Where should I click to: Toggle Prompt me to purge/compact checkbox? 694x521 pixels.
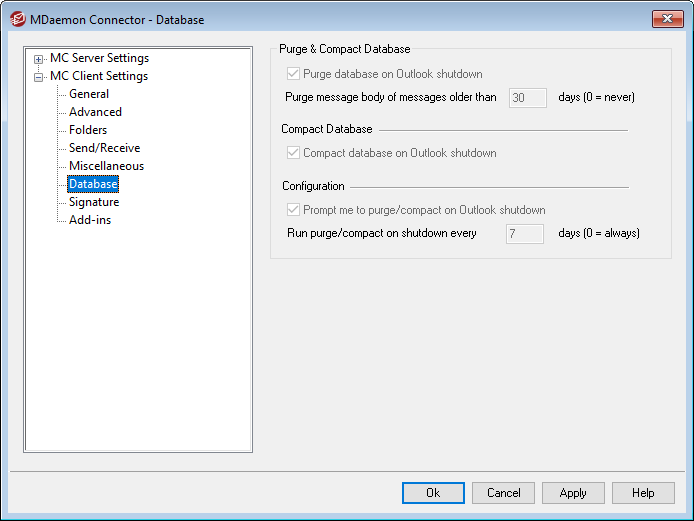click(x=293, y=210)
